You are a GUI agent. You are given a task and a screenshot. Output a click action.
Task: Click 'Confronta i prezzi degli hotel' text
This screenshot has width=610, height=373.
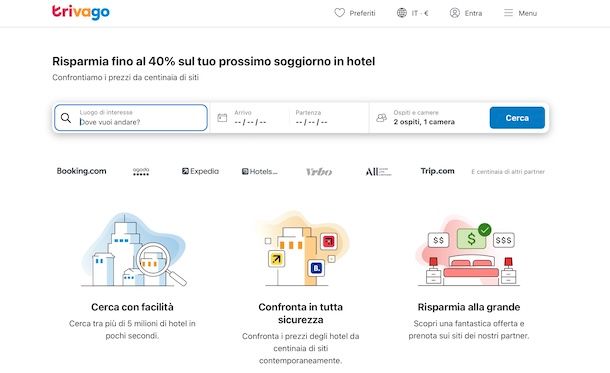pos(300,348)
